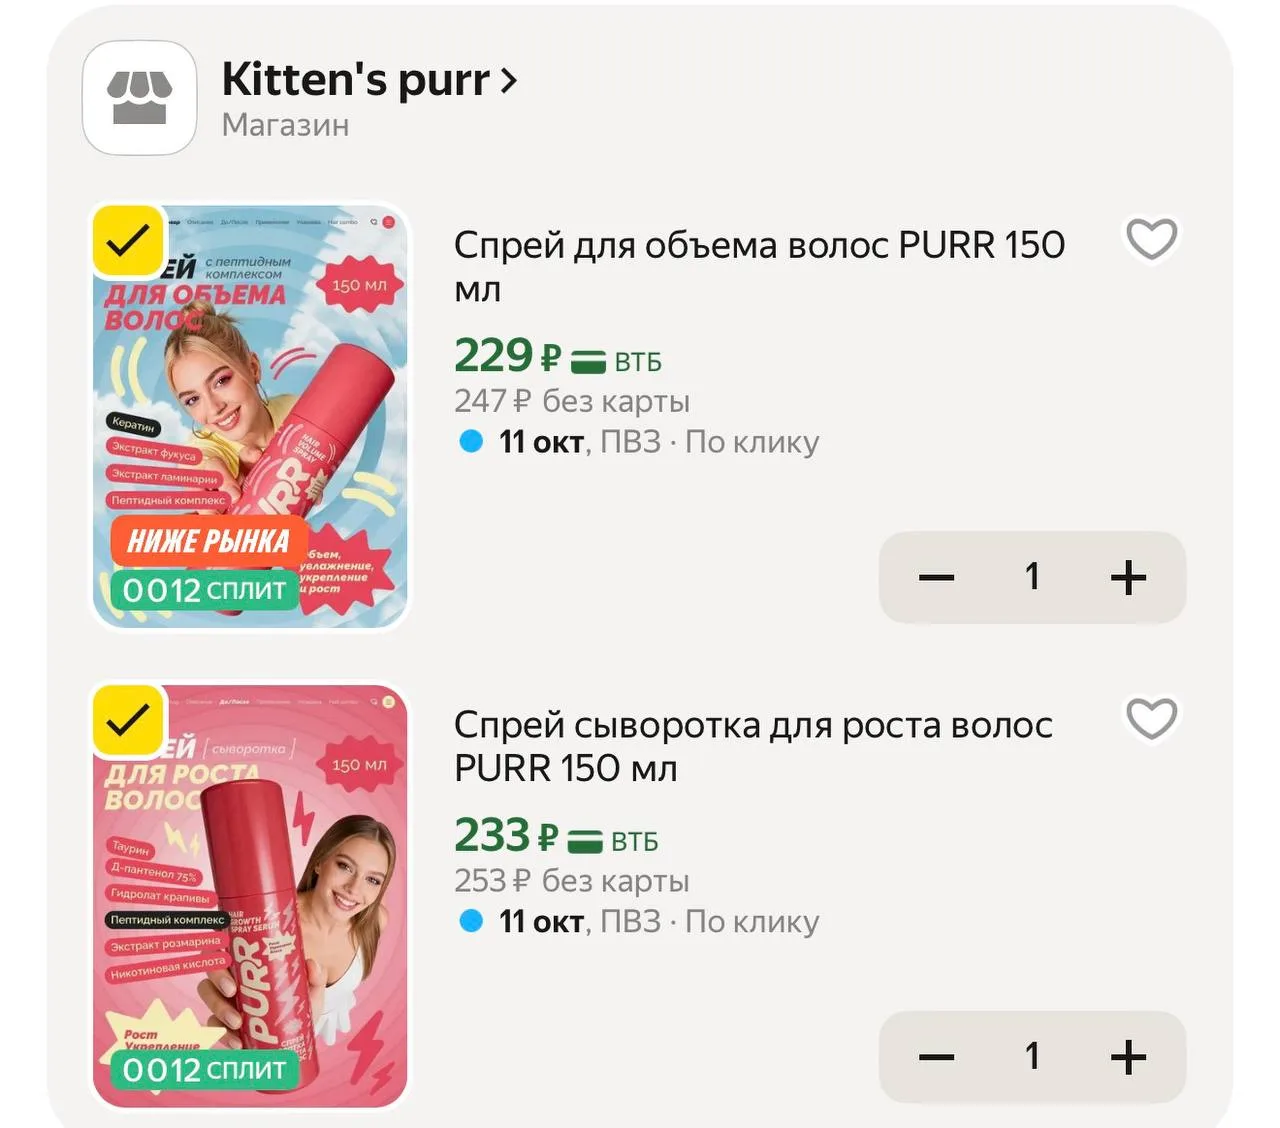Tap the '0012 СПЛИТ' badge on volume spray
1280x1128 pixels.
[204, 590]
